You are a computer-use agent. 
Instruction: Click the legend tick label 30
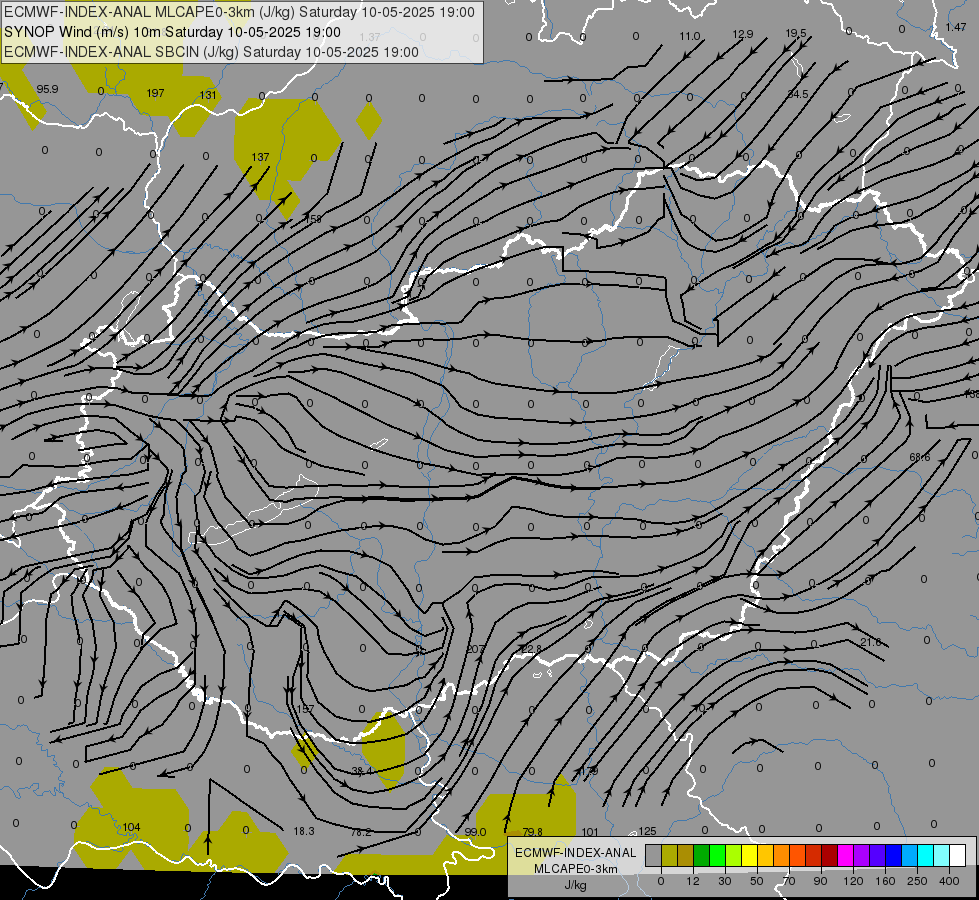(724, 881)
